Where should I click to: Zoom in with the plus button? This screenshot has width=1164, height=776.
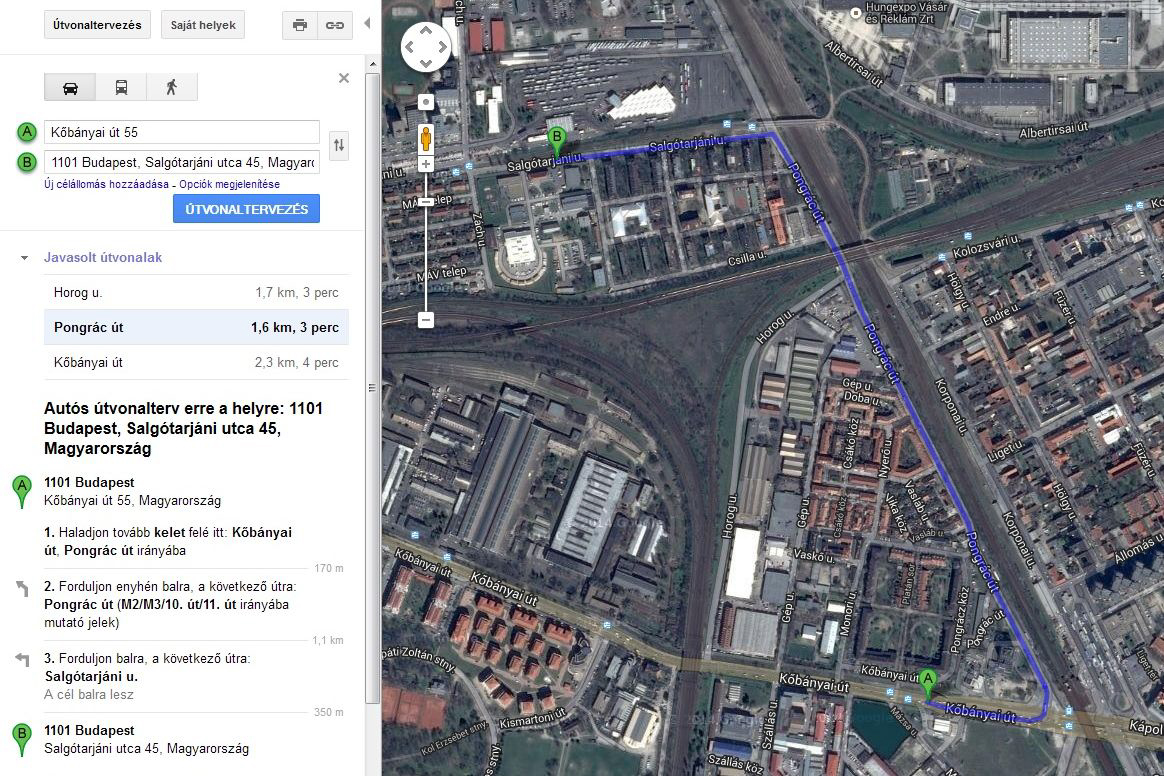point(426,164)
